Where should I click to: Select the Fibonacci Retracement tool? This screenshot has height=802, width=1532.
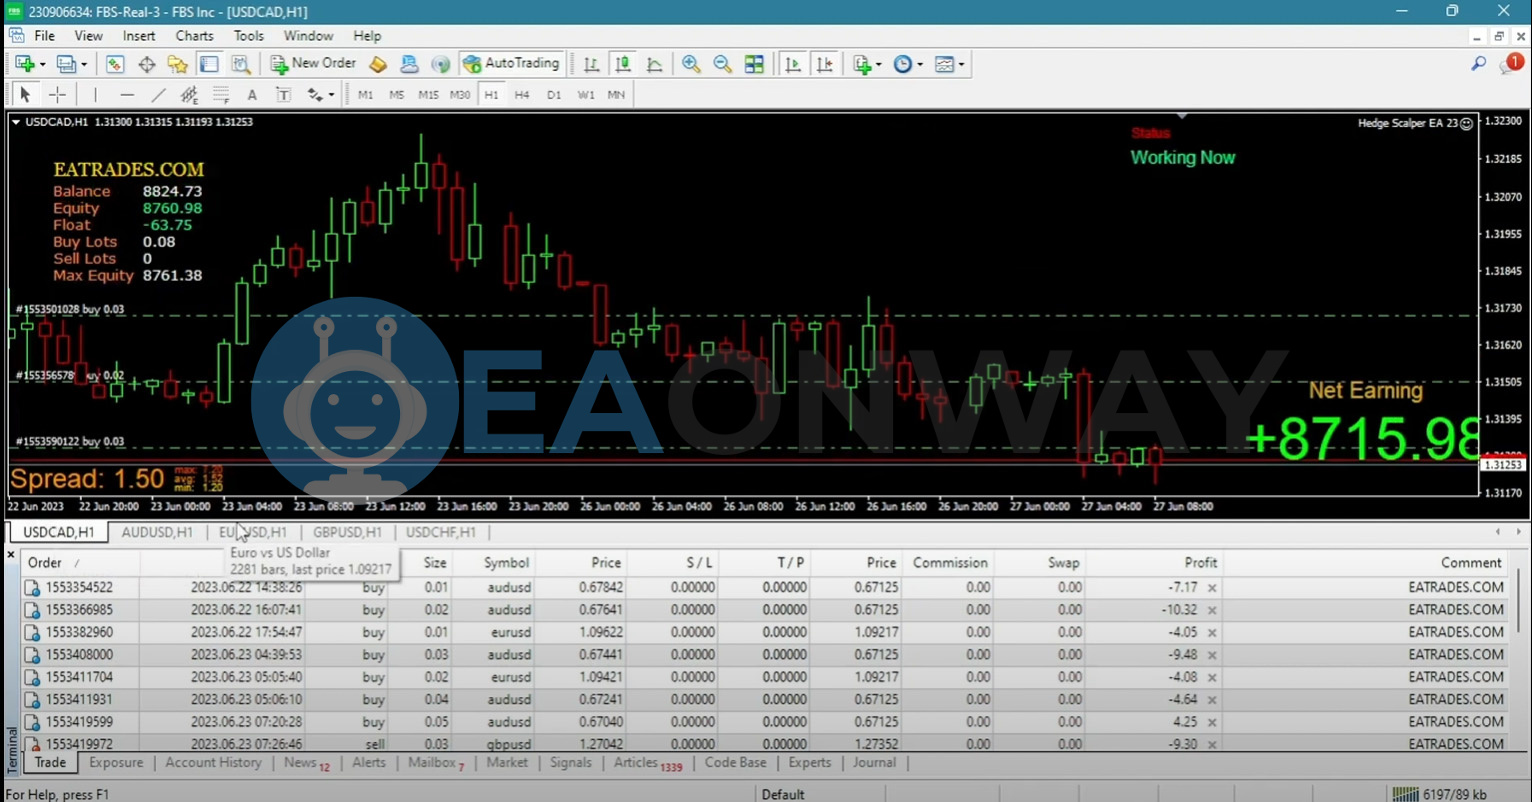click(221, 94)
